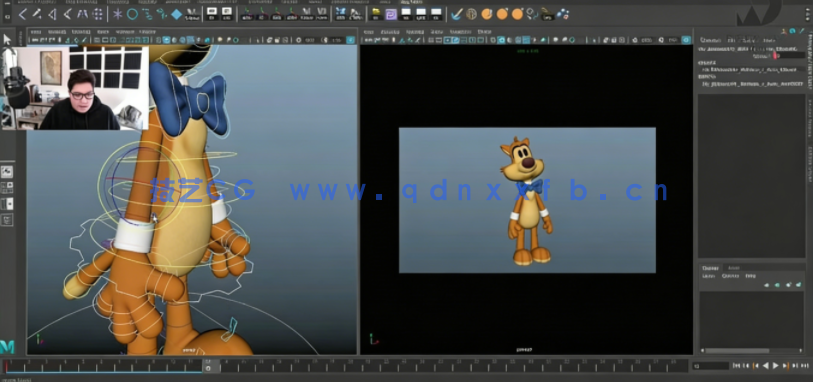The width and height of the screenshot is (813, 382).
Task: Switch to the Display tab in layer editor
Action: [710, 268]
